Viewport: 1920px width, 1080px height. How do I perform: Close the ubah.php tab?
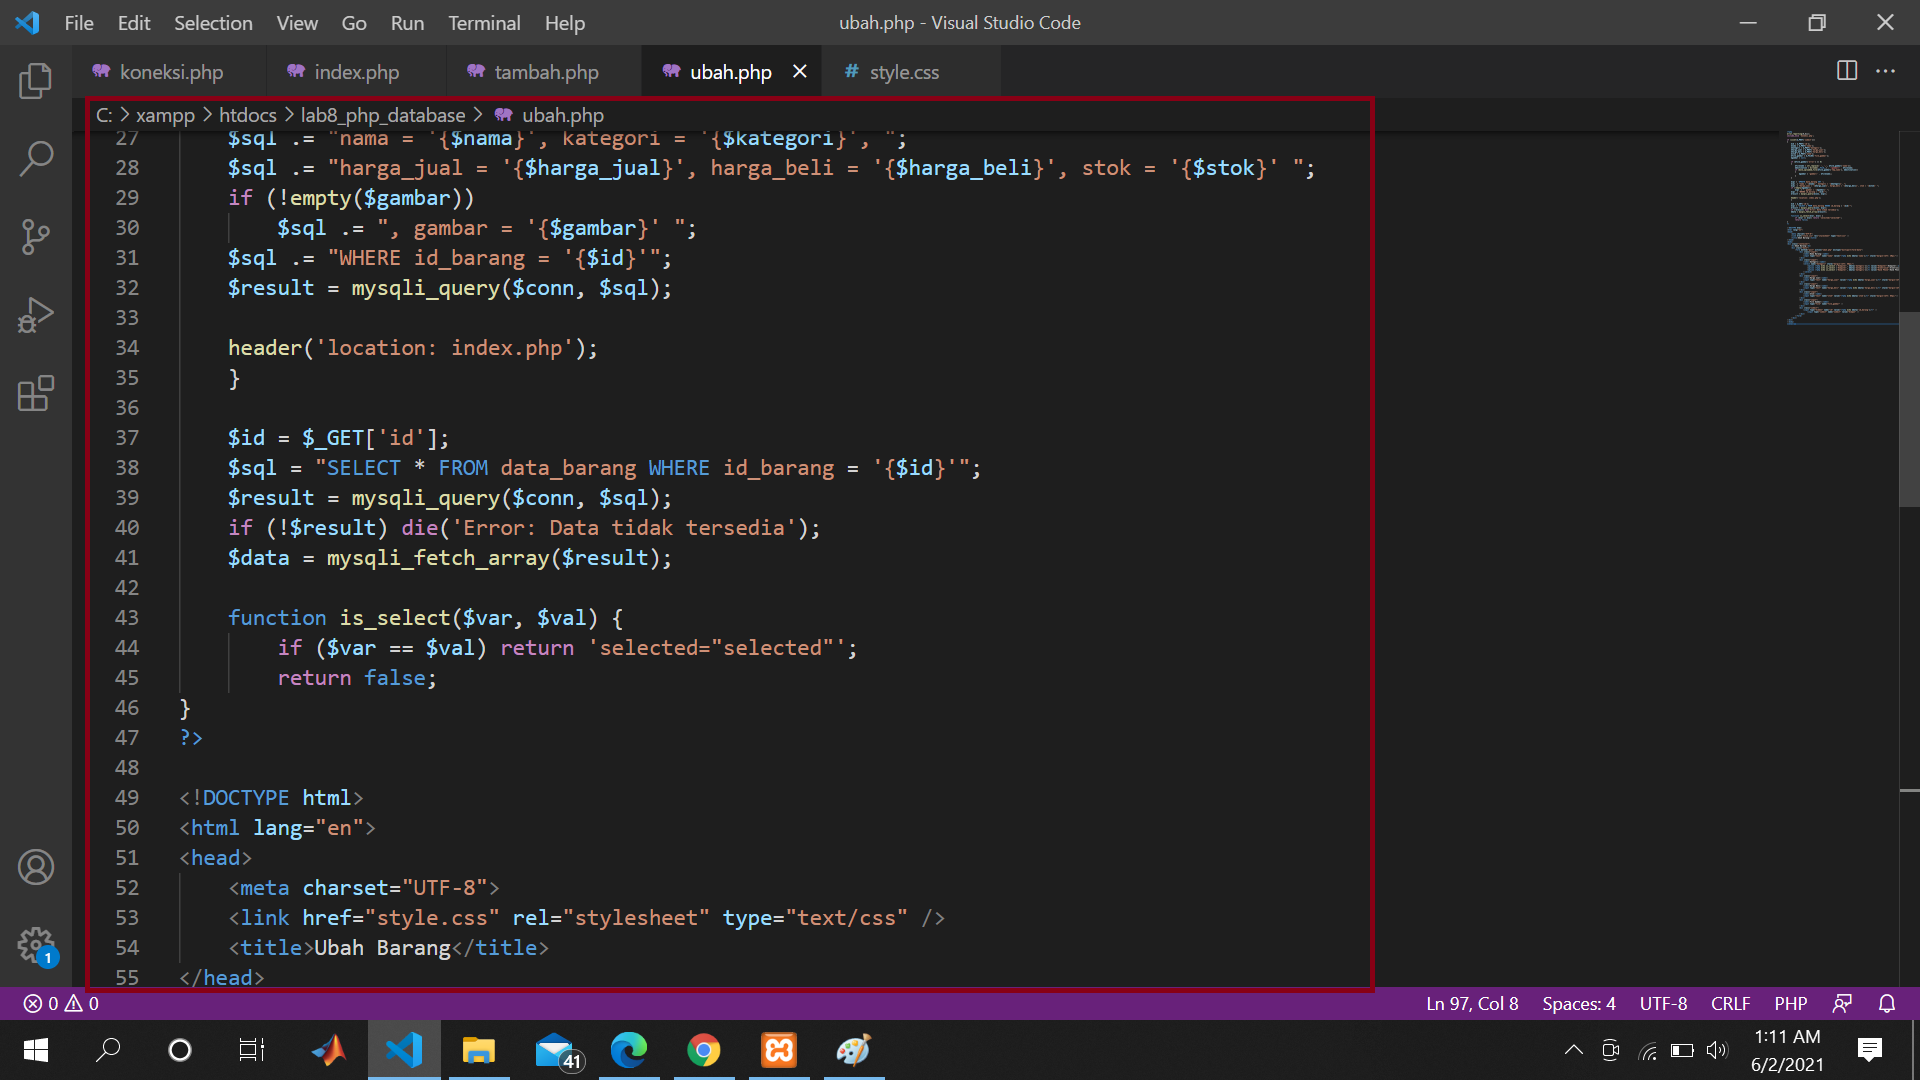tap(799, 71)
